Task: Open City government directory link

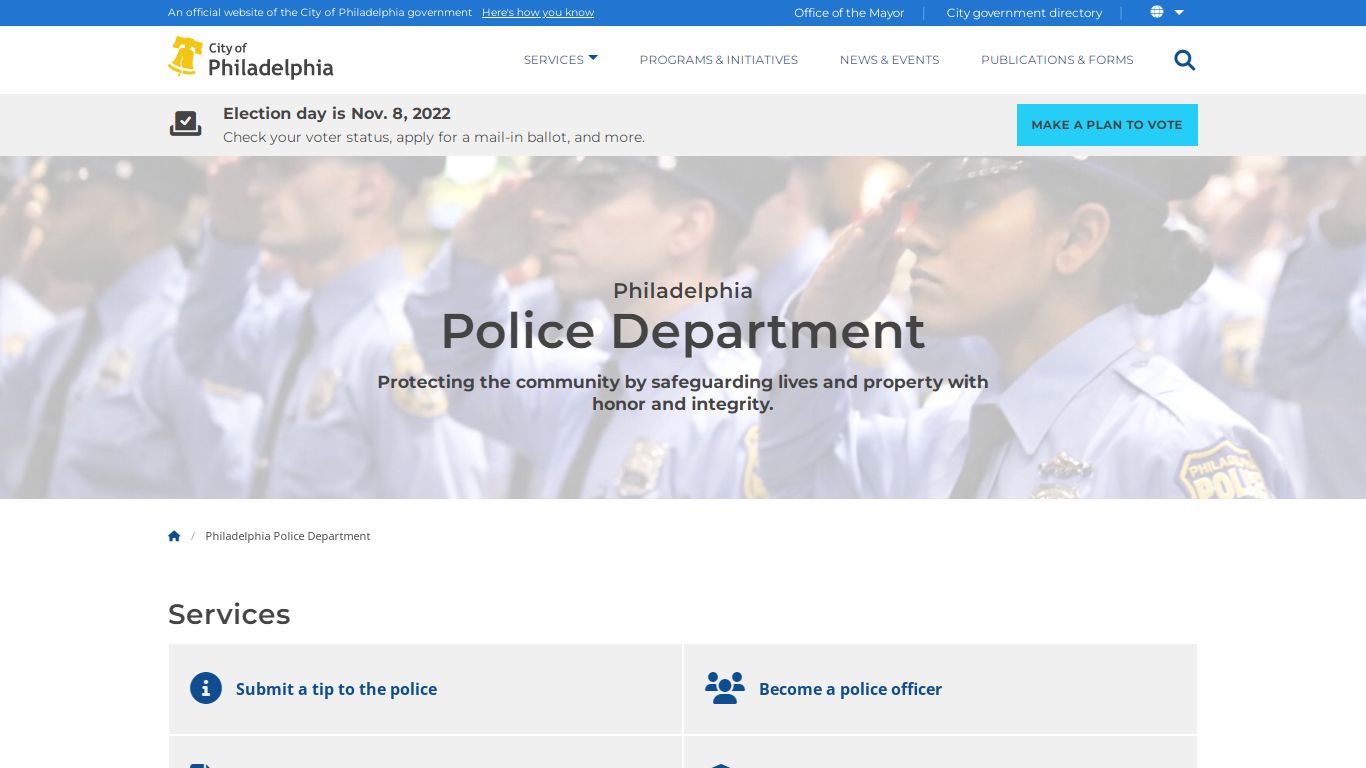Action: click(1024, 13)
